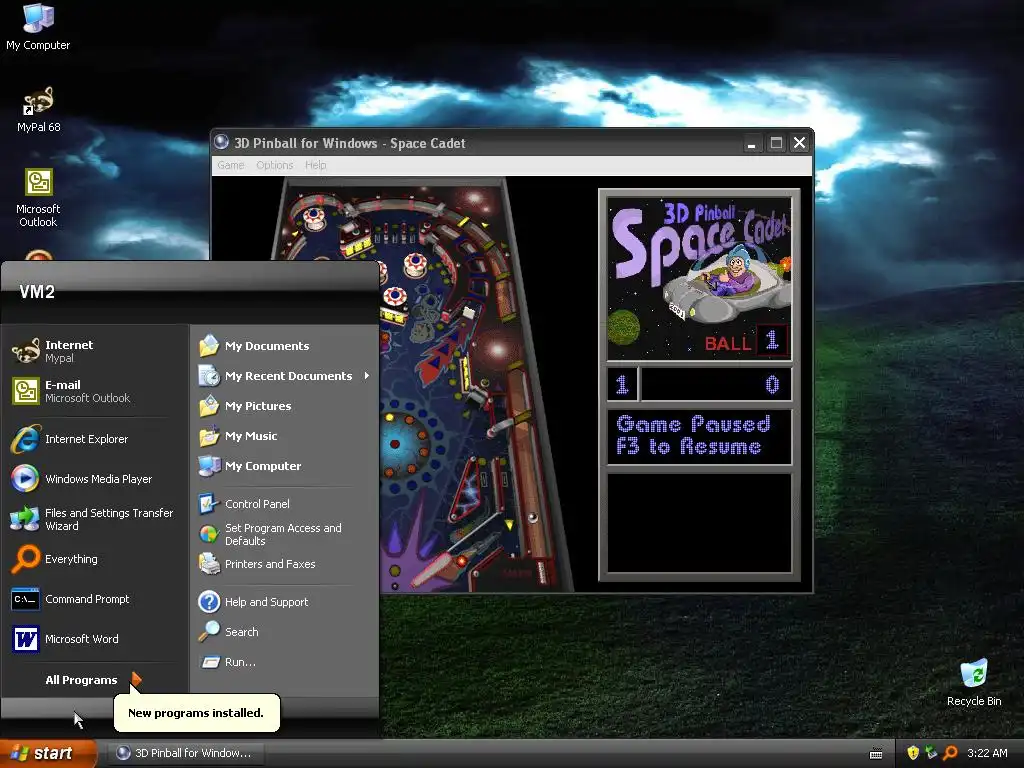1024x768 pixels.
Task: Maximize the 3D Pinball window
Action: [776, 142]
